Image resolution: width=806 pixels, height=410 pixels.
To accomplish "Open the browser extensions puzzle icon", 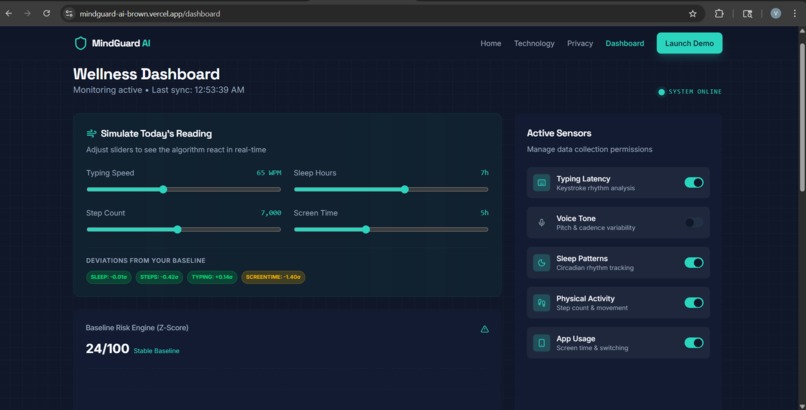I will pos(719,14).
